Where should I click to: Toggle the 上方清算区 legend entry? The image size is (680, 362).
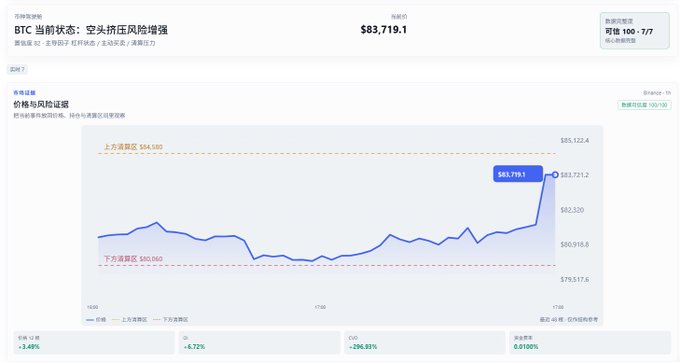click(x=130, y=320)
